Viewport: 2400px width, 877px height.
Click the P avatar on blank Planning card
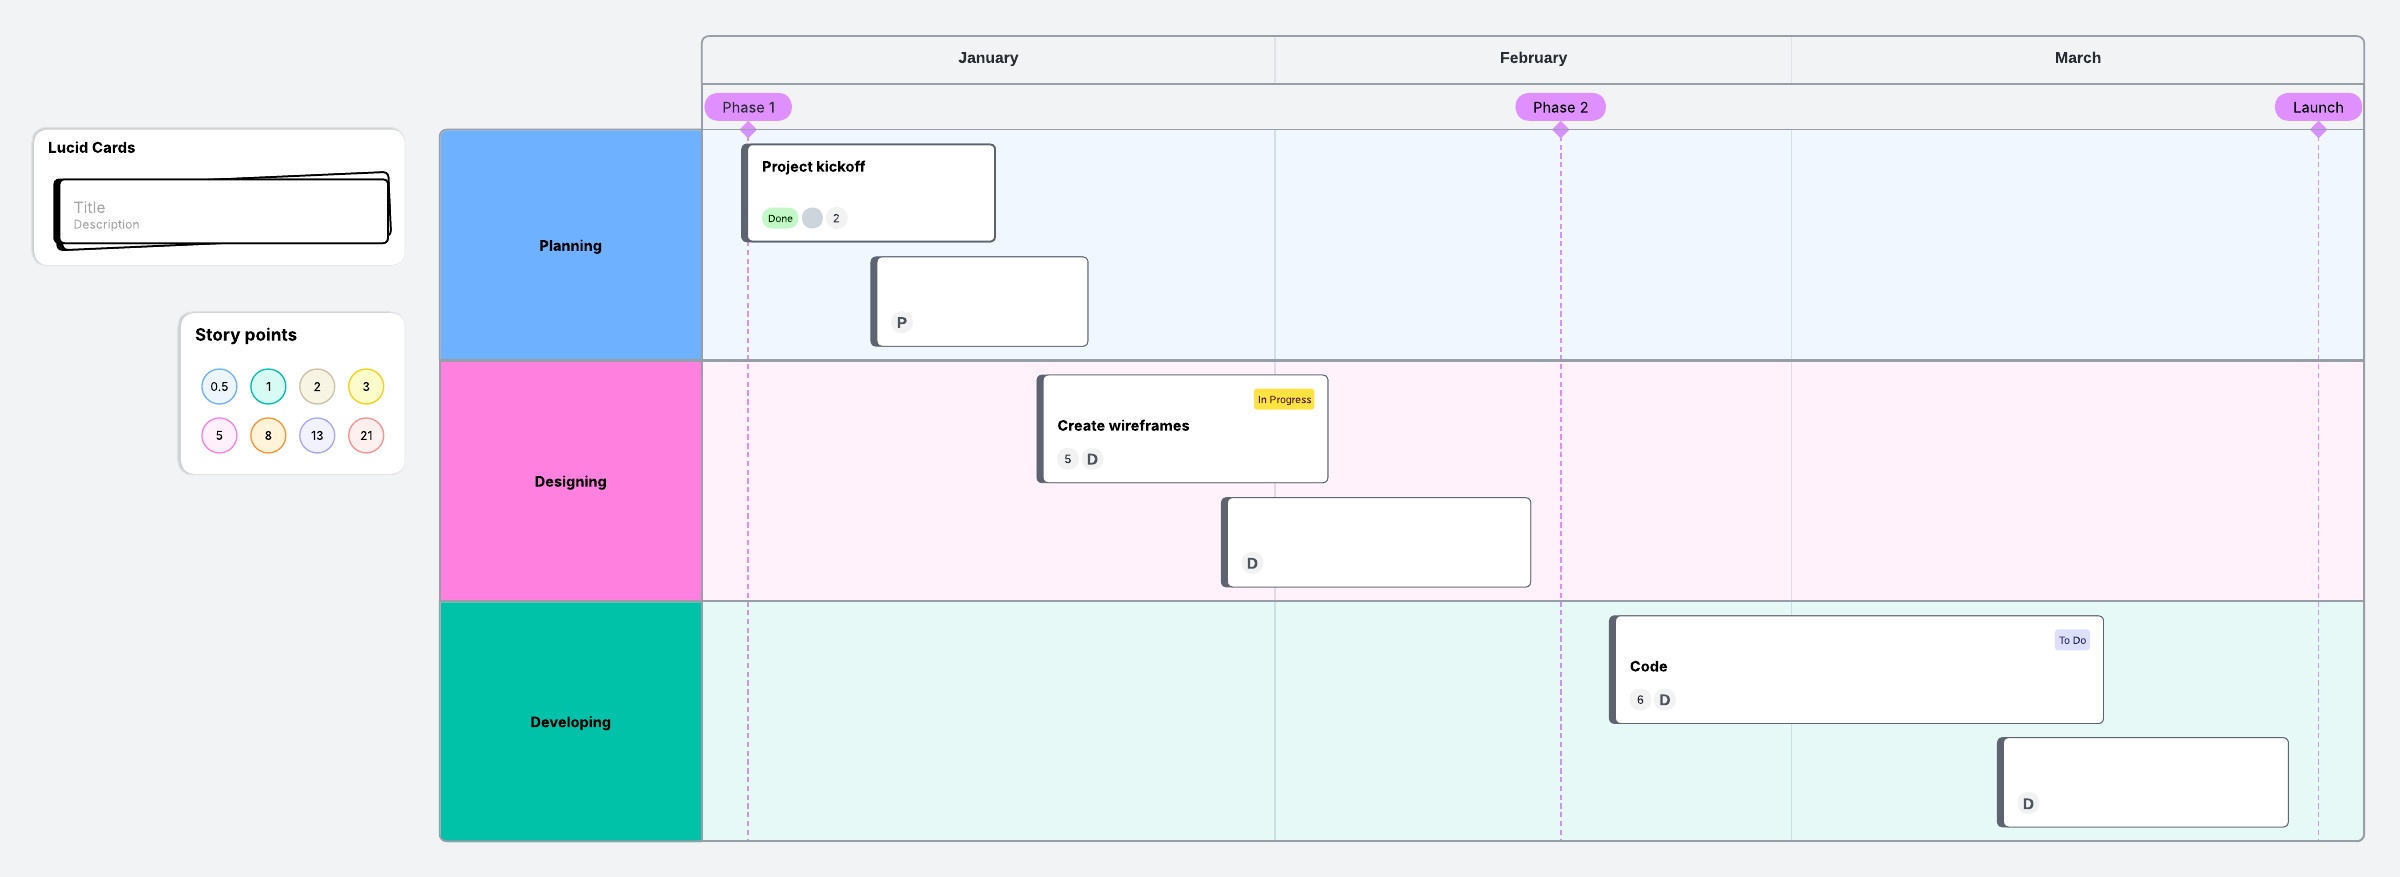902,322
